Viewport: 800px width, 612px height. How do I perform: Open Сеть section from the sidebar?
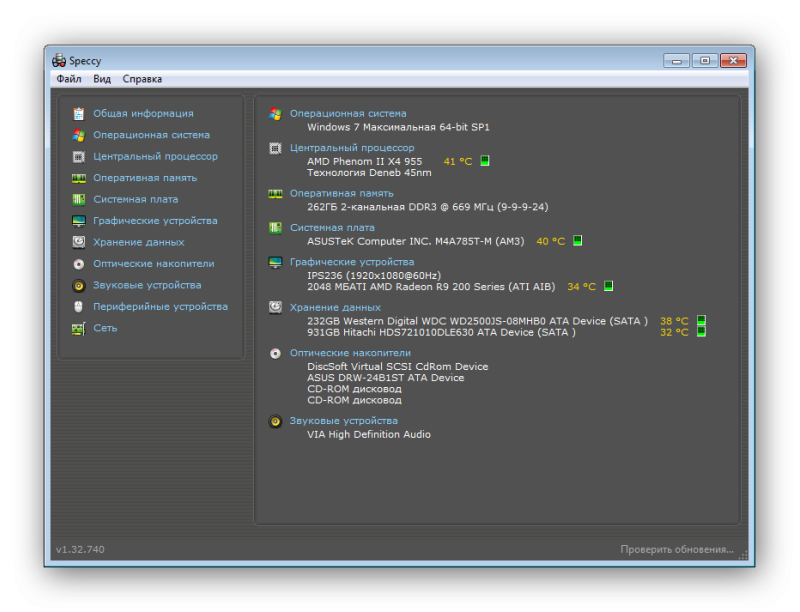click(x=105, y=328)
